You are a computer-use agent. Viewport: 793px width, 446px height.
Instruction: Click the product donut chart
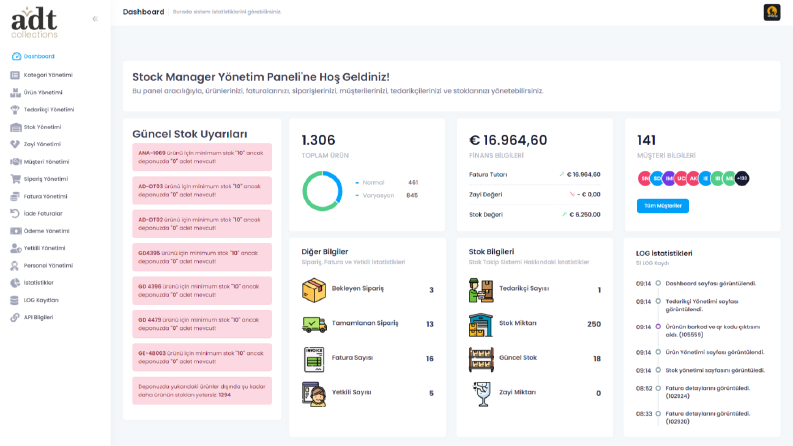point(322,191)
